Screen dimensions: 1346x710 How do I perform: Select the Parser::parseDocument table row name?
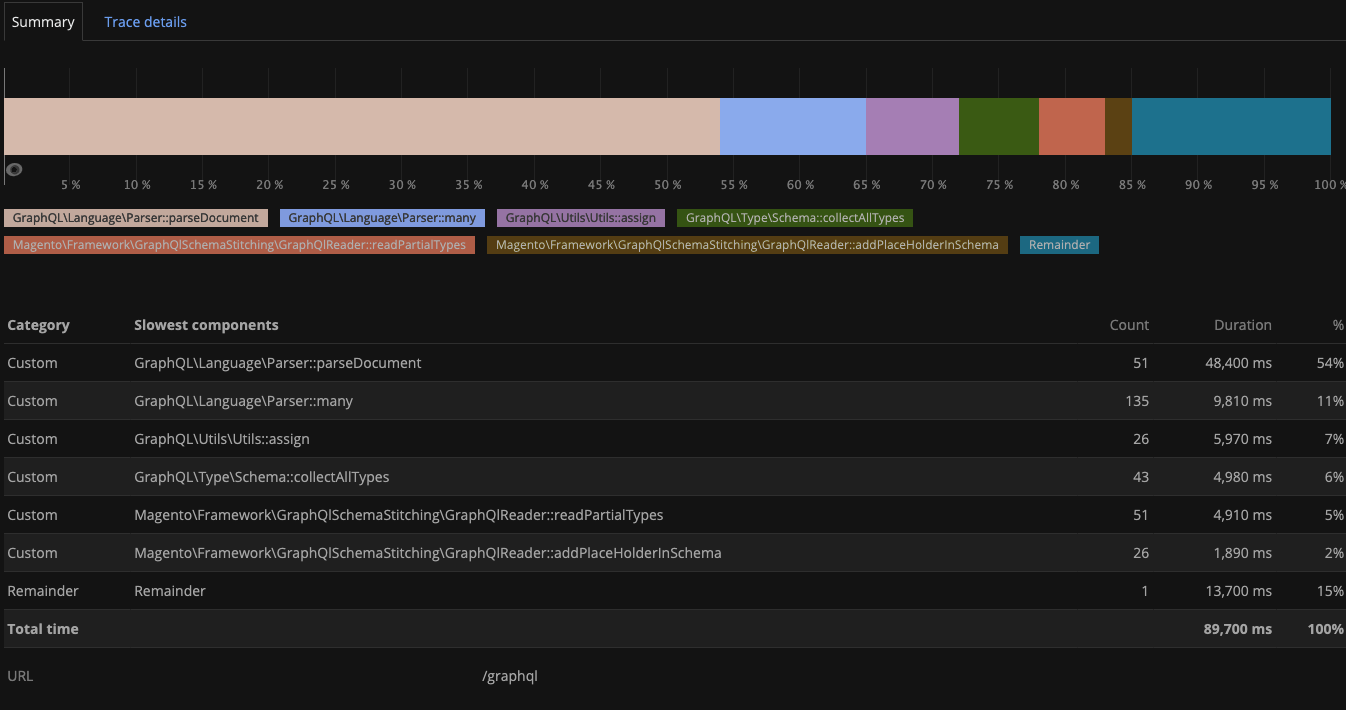click(x=278, y=363)
